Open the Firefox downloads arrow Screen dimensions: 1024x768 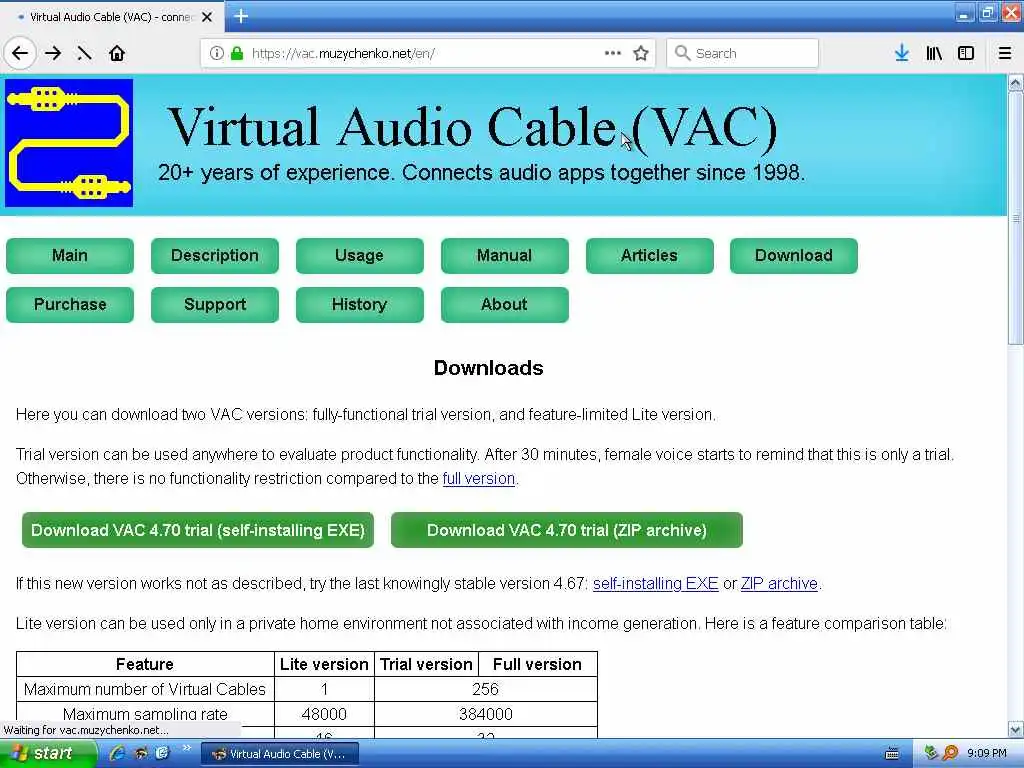(x=902, y=54)
